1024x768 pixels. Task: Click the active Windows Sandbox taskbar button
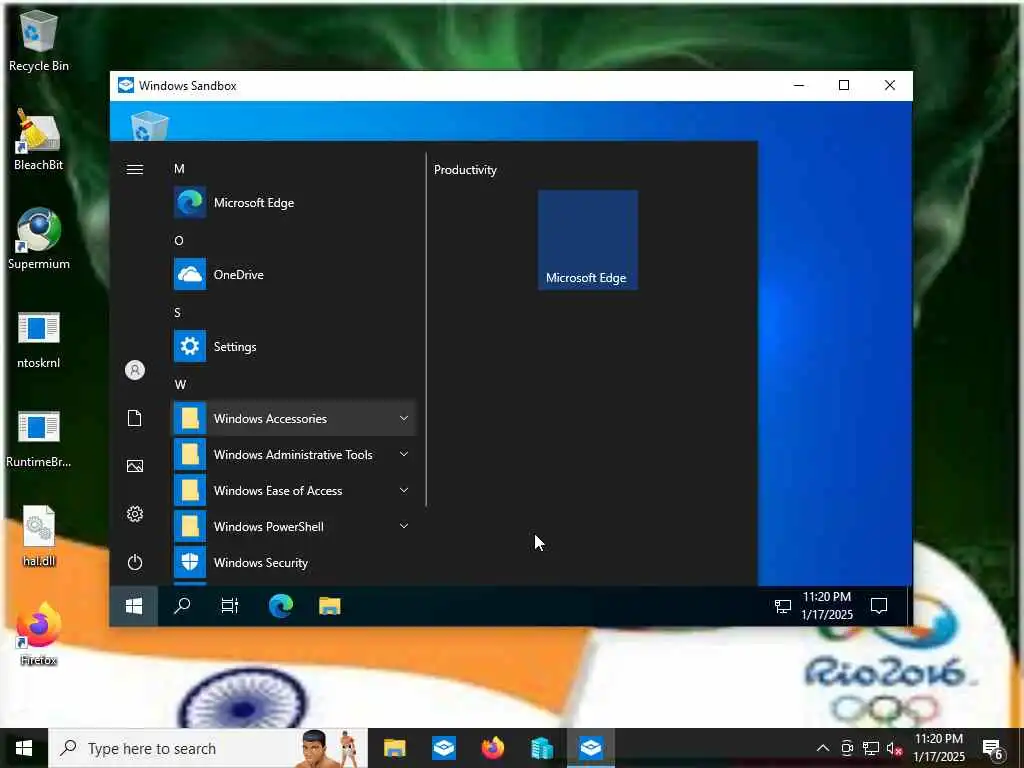click(x=591, y=748)
